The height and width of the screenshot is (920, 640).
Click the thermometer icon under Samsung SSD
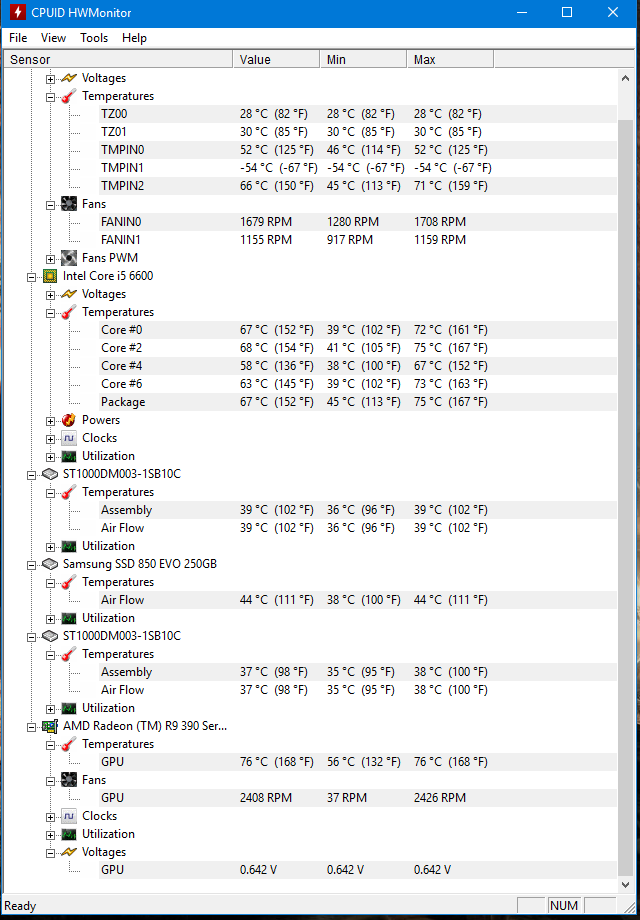click(69, 582)
